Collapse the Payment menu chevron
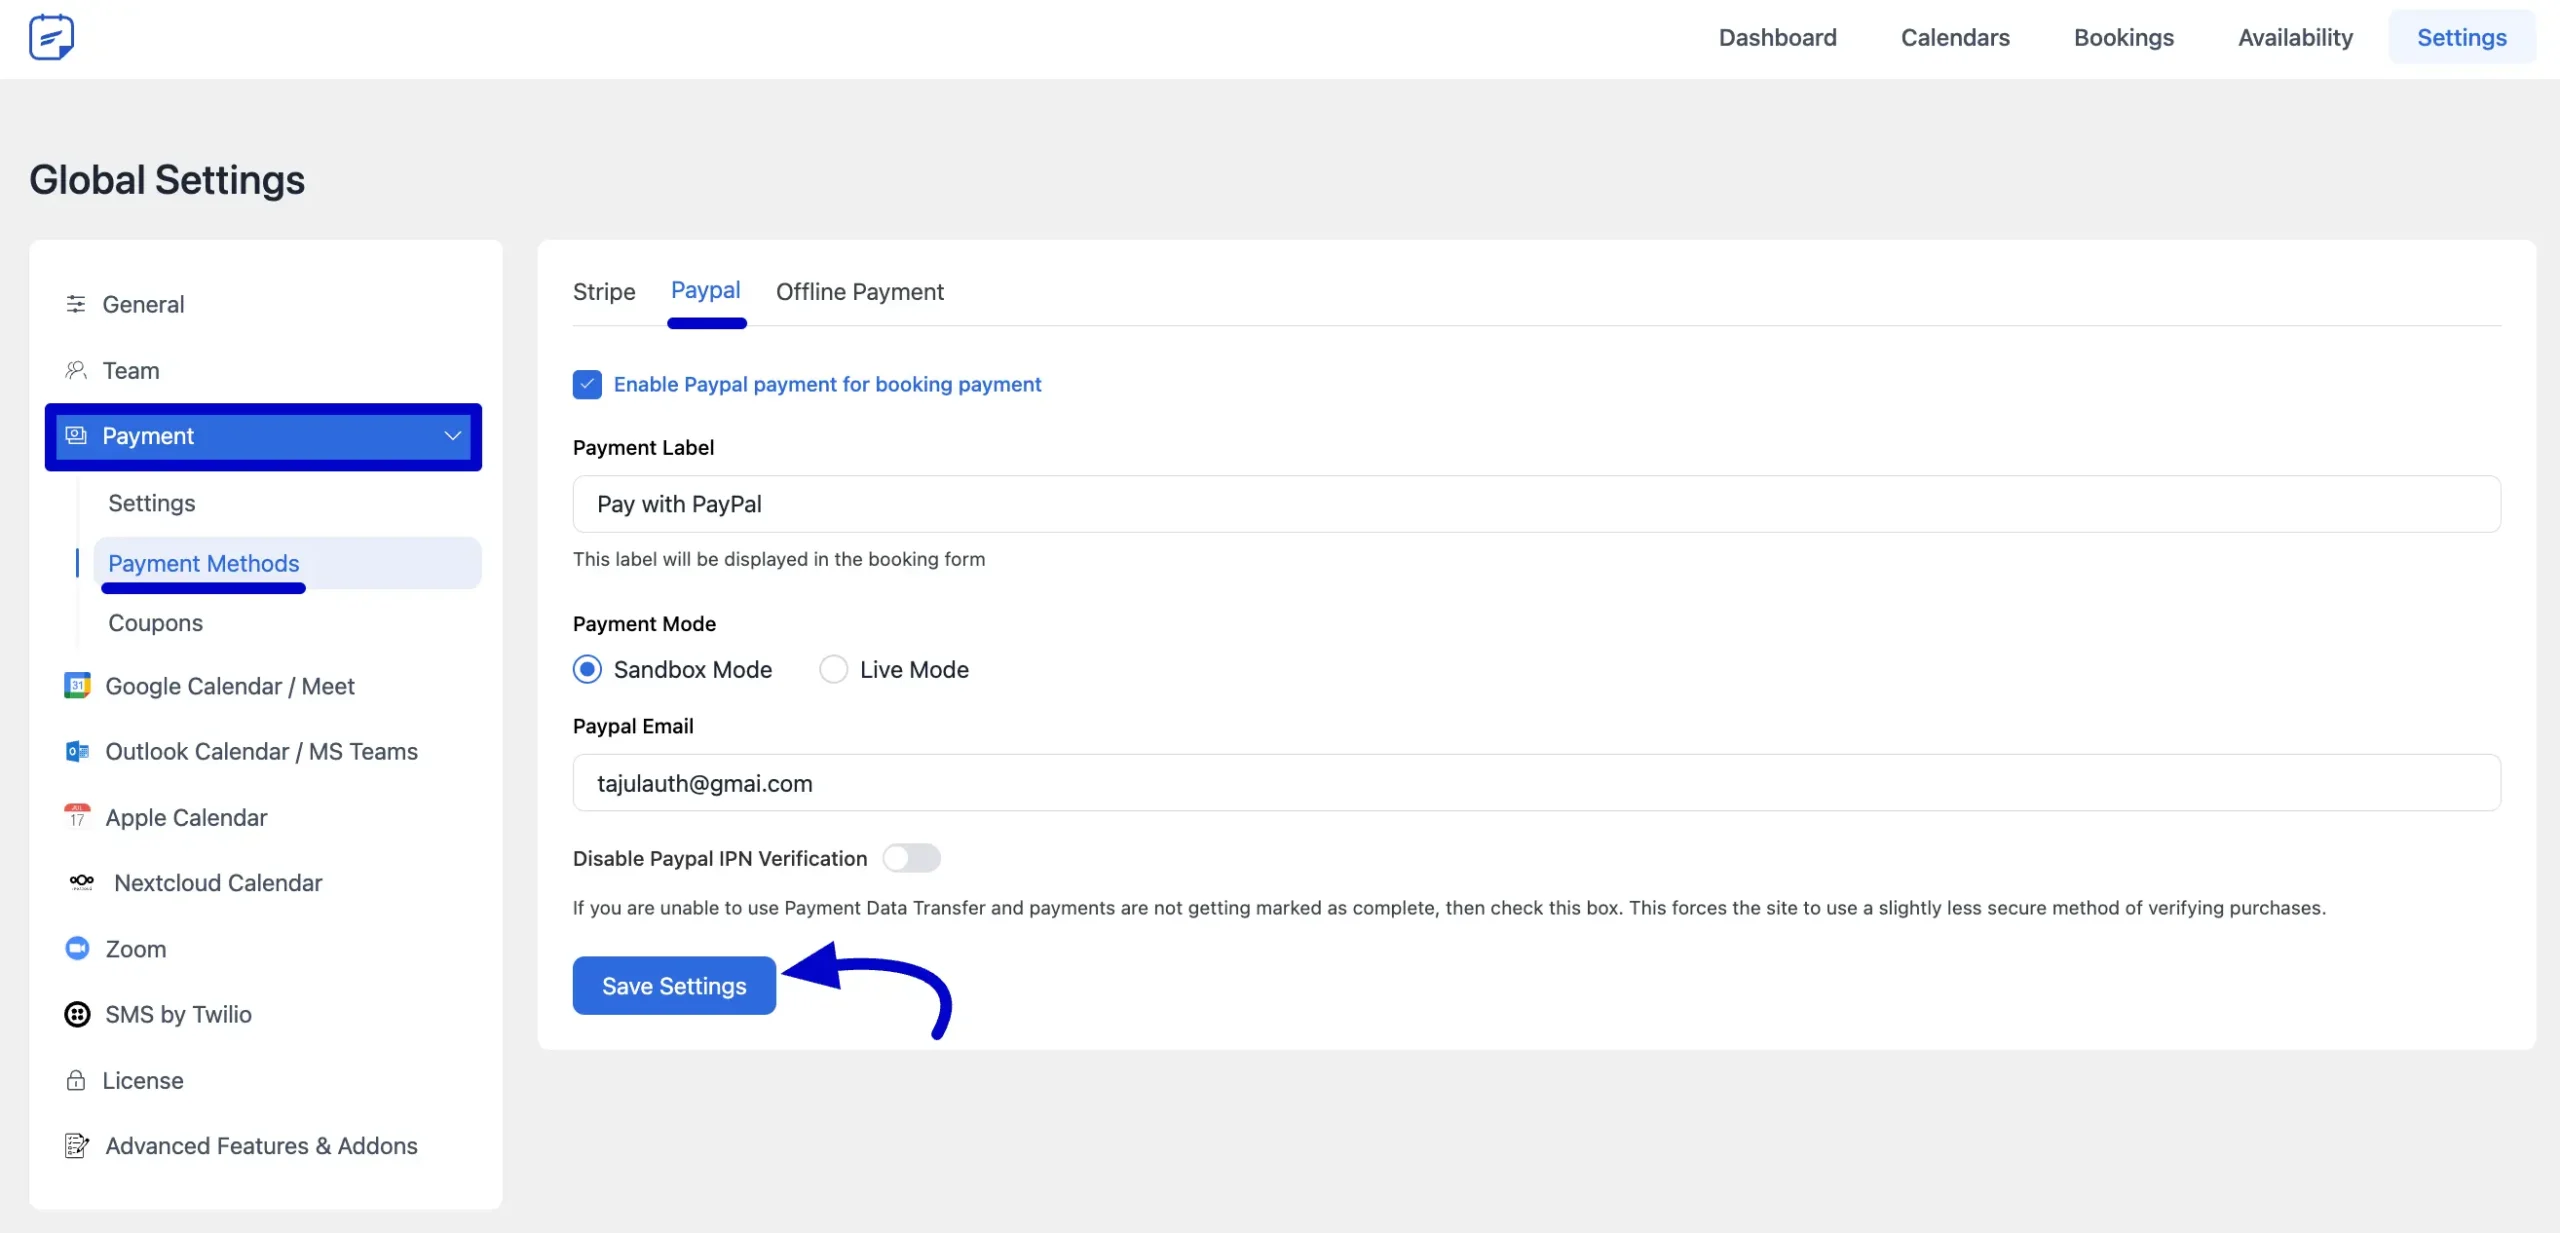Viewport: 2560px width, 1233px height. tap(452, 435)
